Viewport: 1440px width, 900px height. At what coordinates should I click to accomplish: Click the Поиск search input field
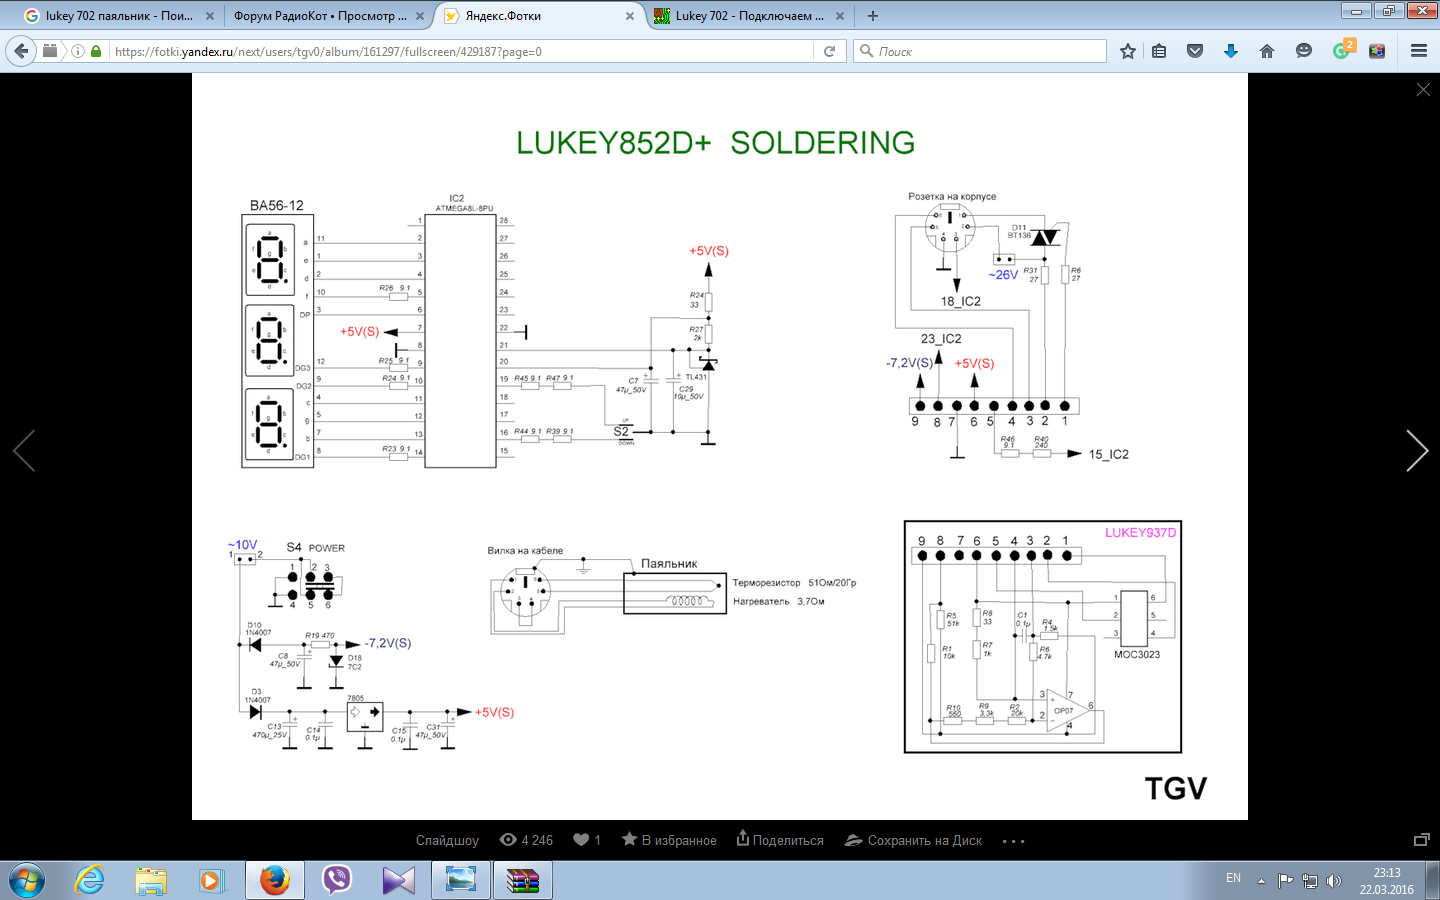click(x=985, y=51)
